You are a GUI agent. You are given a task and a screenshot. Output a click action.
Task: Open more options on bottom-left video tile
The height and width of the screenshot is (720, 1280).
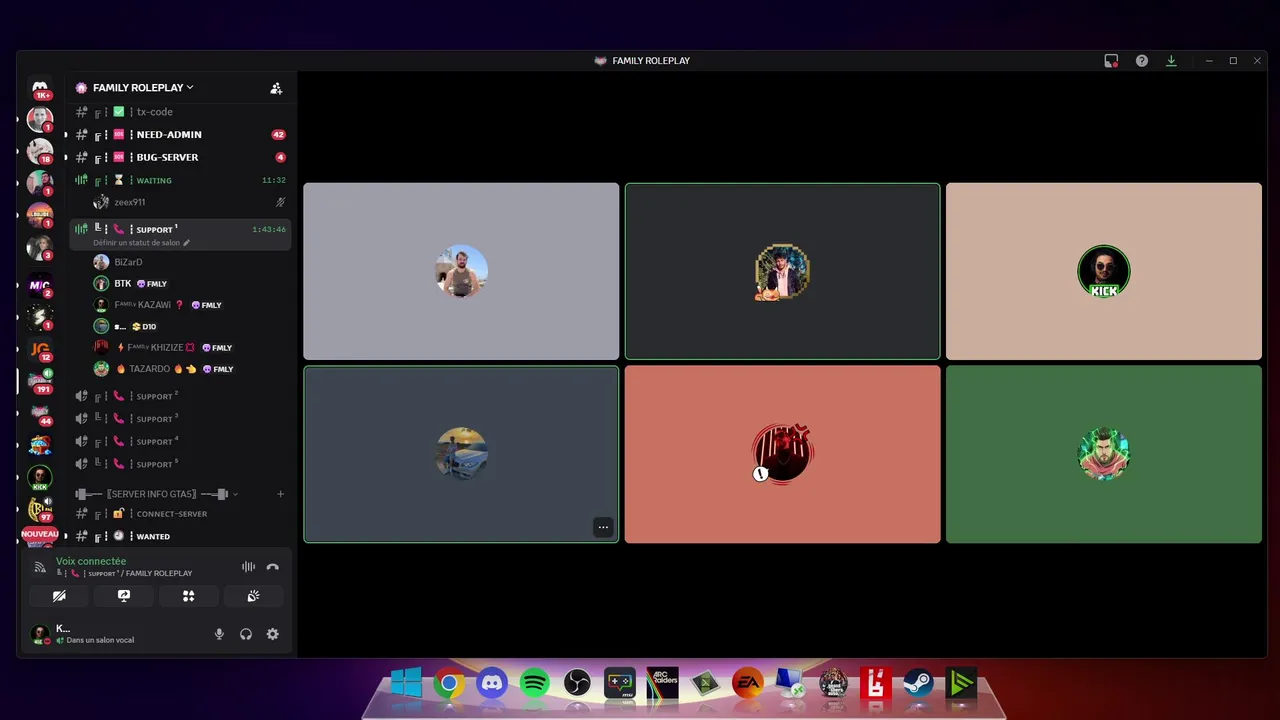point(603,527)
